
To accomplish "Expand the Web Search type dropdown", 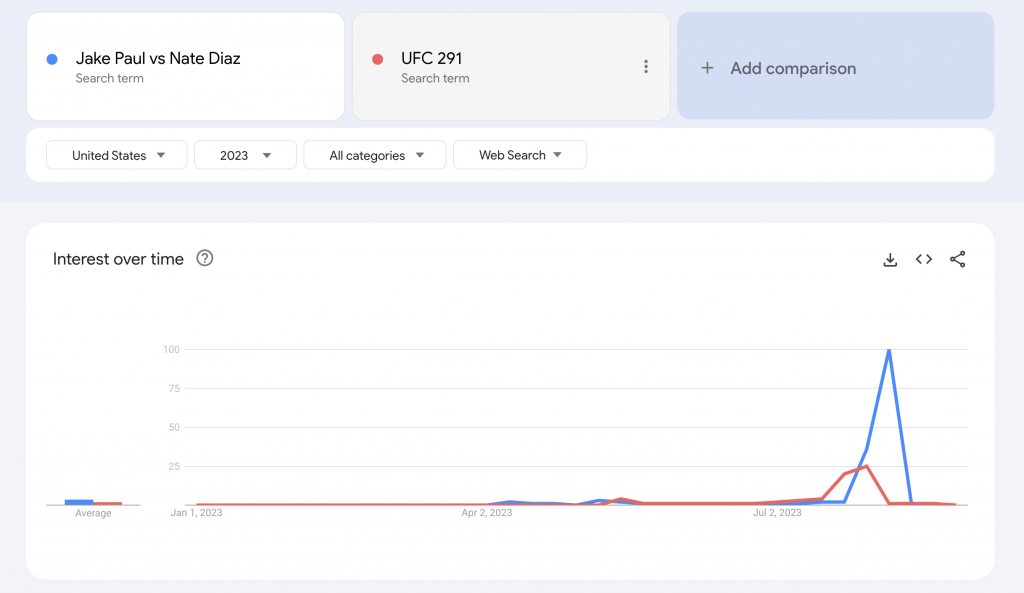I will click(519, 155).
